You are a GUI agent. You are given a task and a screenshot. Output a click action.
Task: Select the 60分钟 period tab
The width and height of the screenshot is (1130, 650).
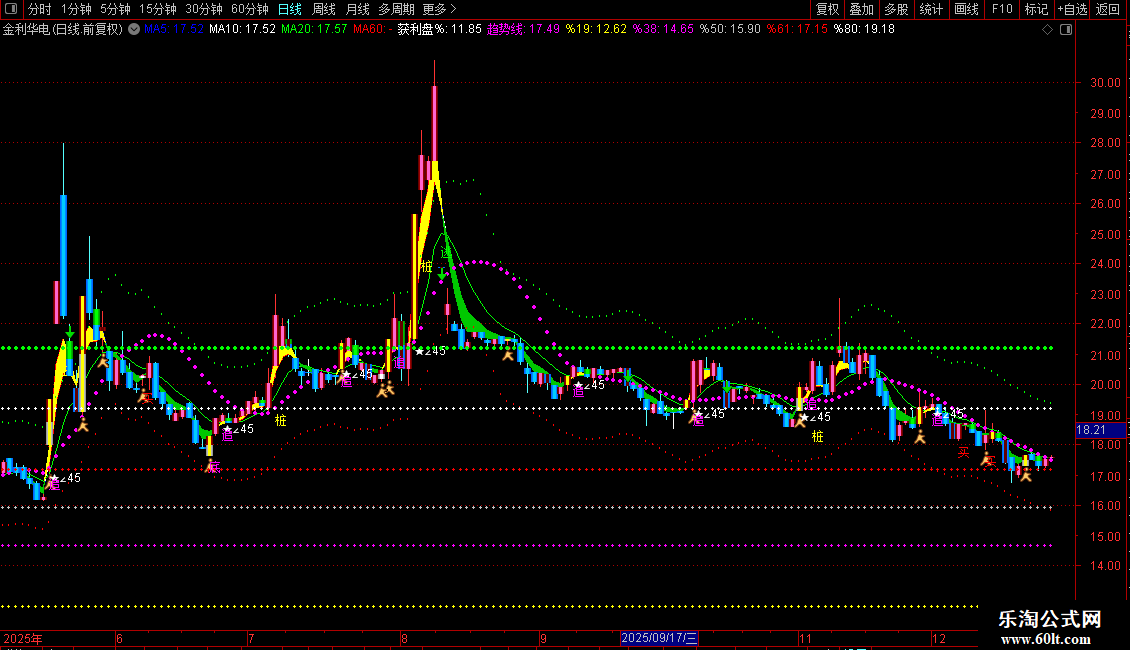pos(250,9)
